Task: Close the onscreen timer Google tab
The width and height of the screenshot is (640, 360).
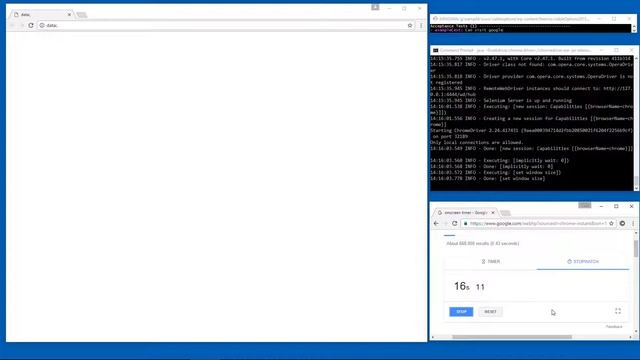Action: [493, 213]
